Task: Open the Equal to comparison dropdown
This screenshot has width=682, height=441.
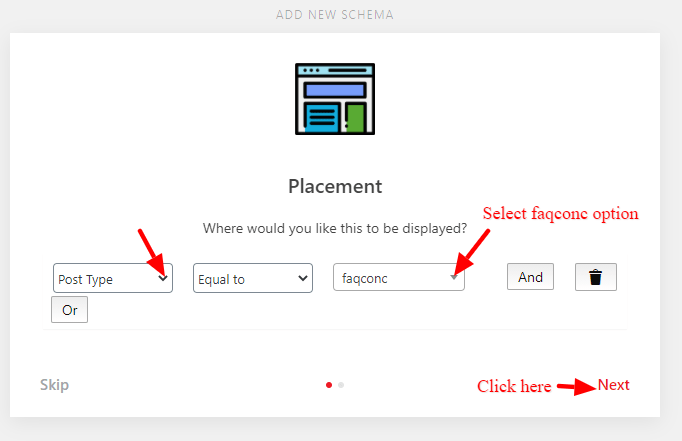Action: pyautogui.click(x=253, y=278)
